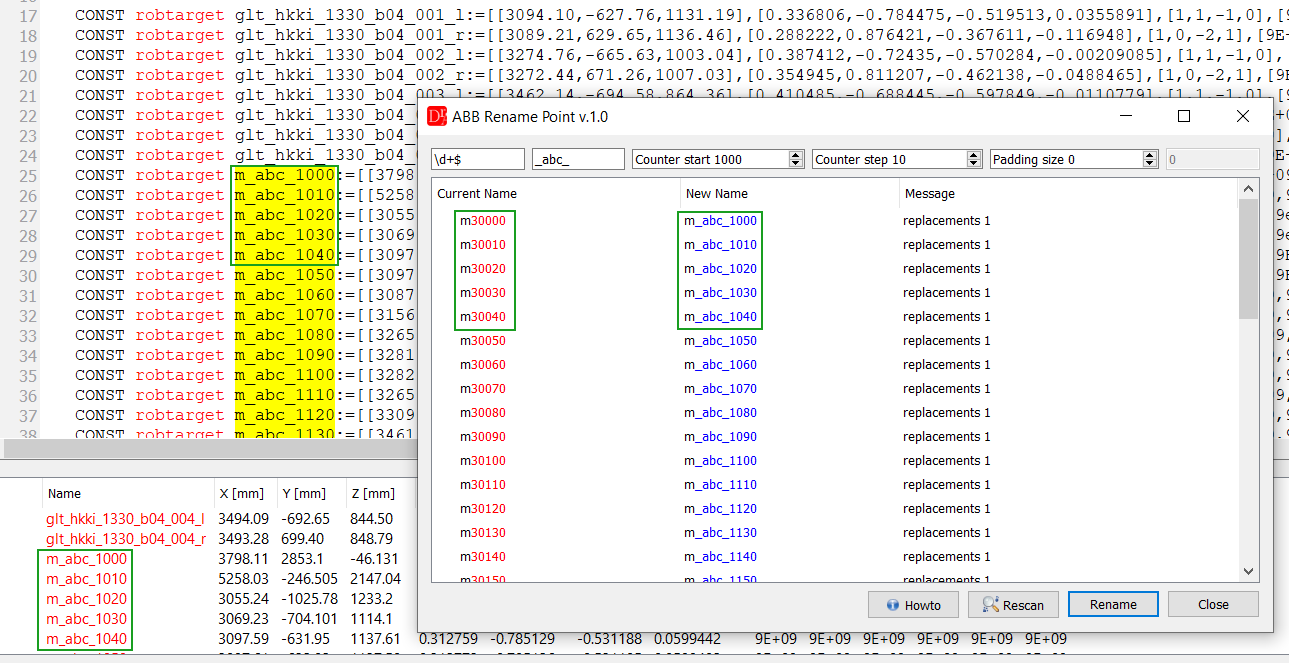
Task: Click the X value 5258.03 in table
Action: click(243, 579)
